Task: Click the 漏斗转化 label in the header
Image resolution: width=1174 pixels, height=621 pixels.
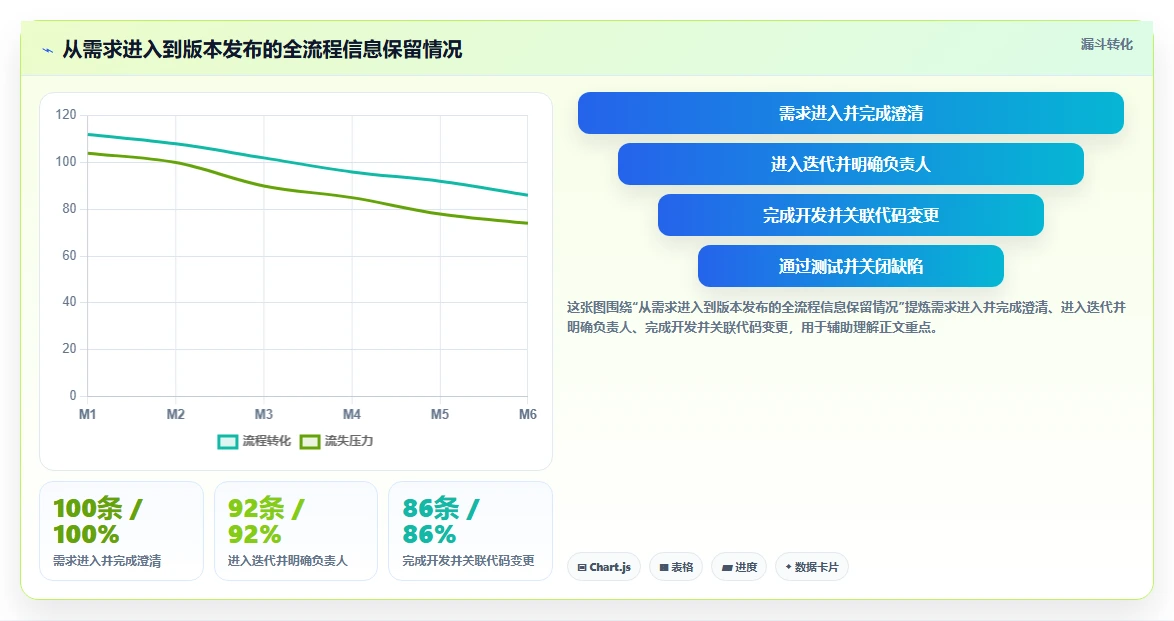Action: click(1107, 44)
